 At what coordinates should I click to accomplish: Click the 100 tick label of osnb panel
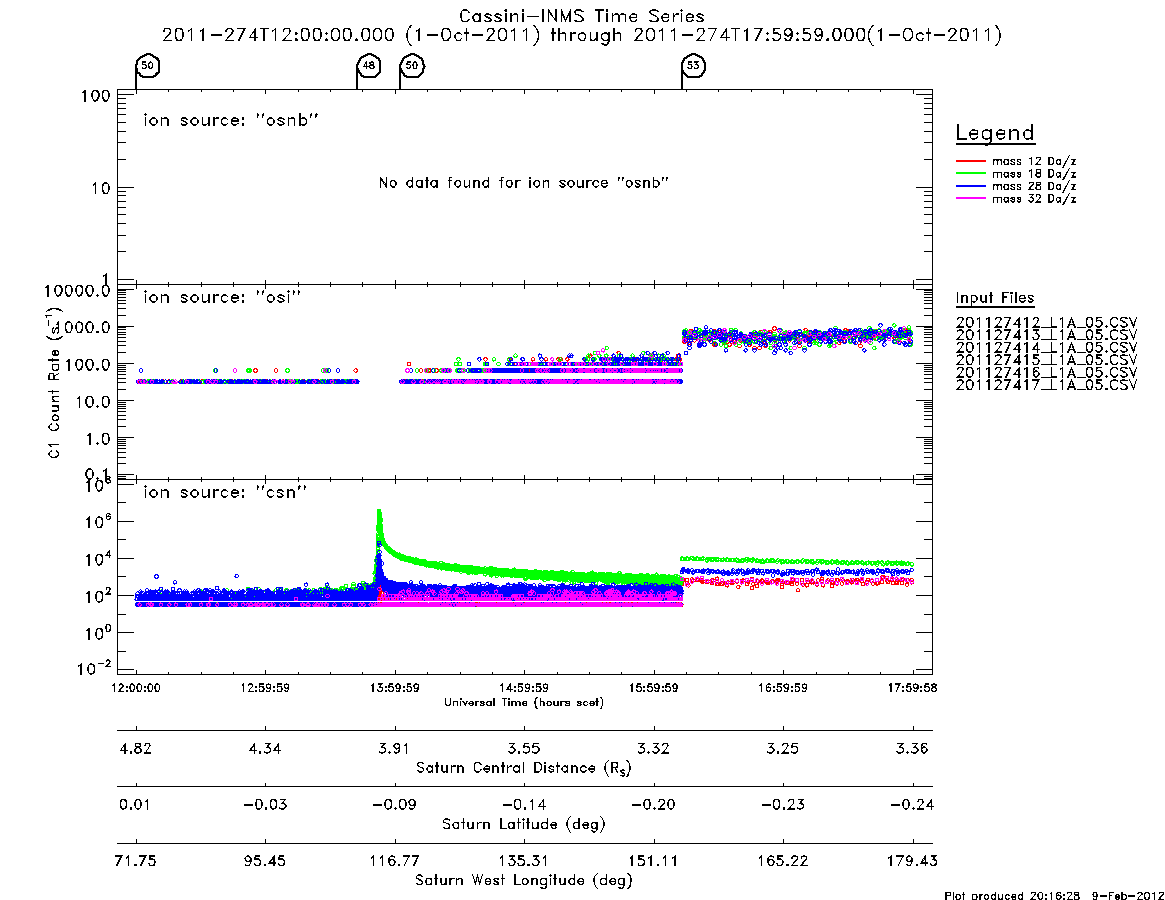[x=96, y=96]
